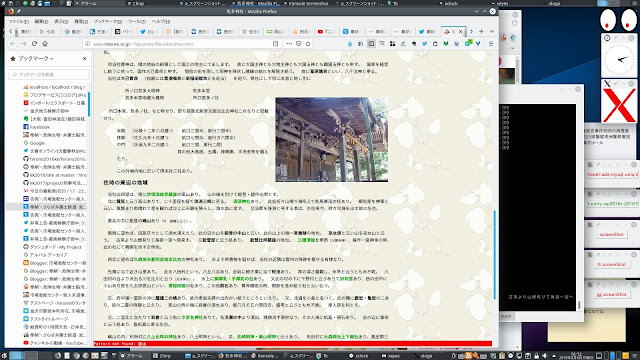Go to the Firefox home page
The width and height of the screenshot is (640, 360).
tap(45, 44)
